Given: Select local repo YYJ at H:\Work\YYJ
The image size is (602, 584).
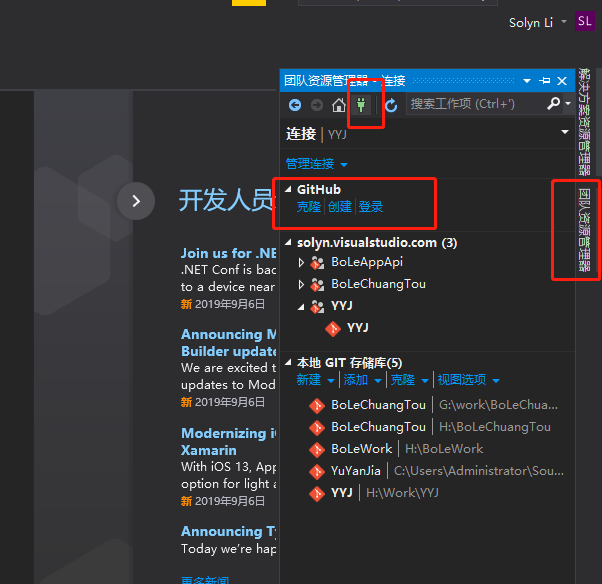Looking at the screenshot, I should click(x=374, y=493).
